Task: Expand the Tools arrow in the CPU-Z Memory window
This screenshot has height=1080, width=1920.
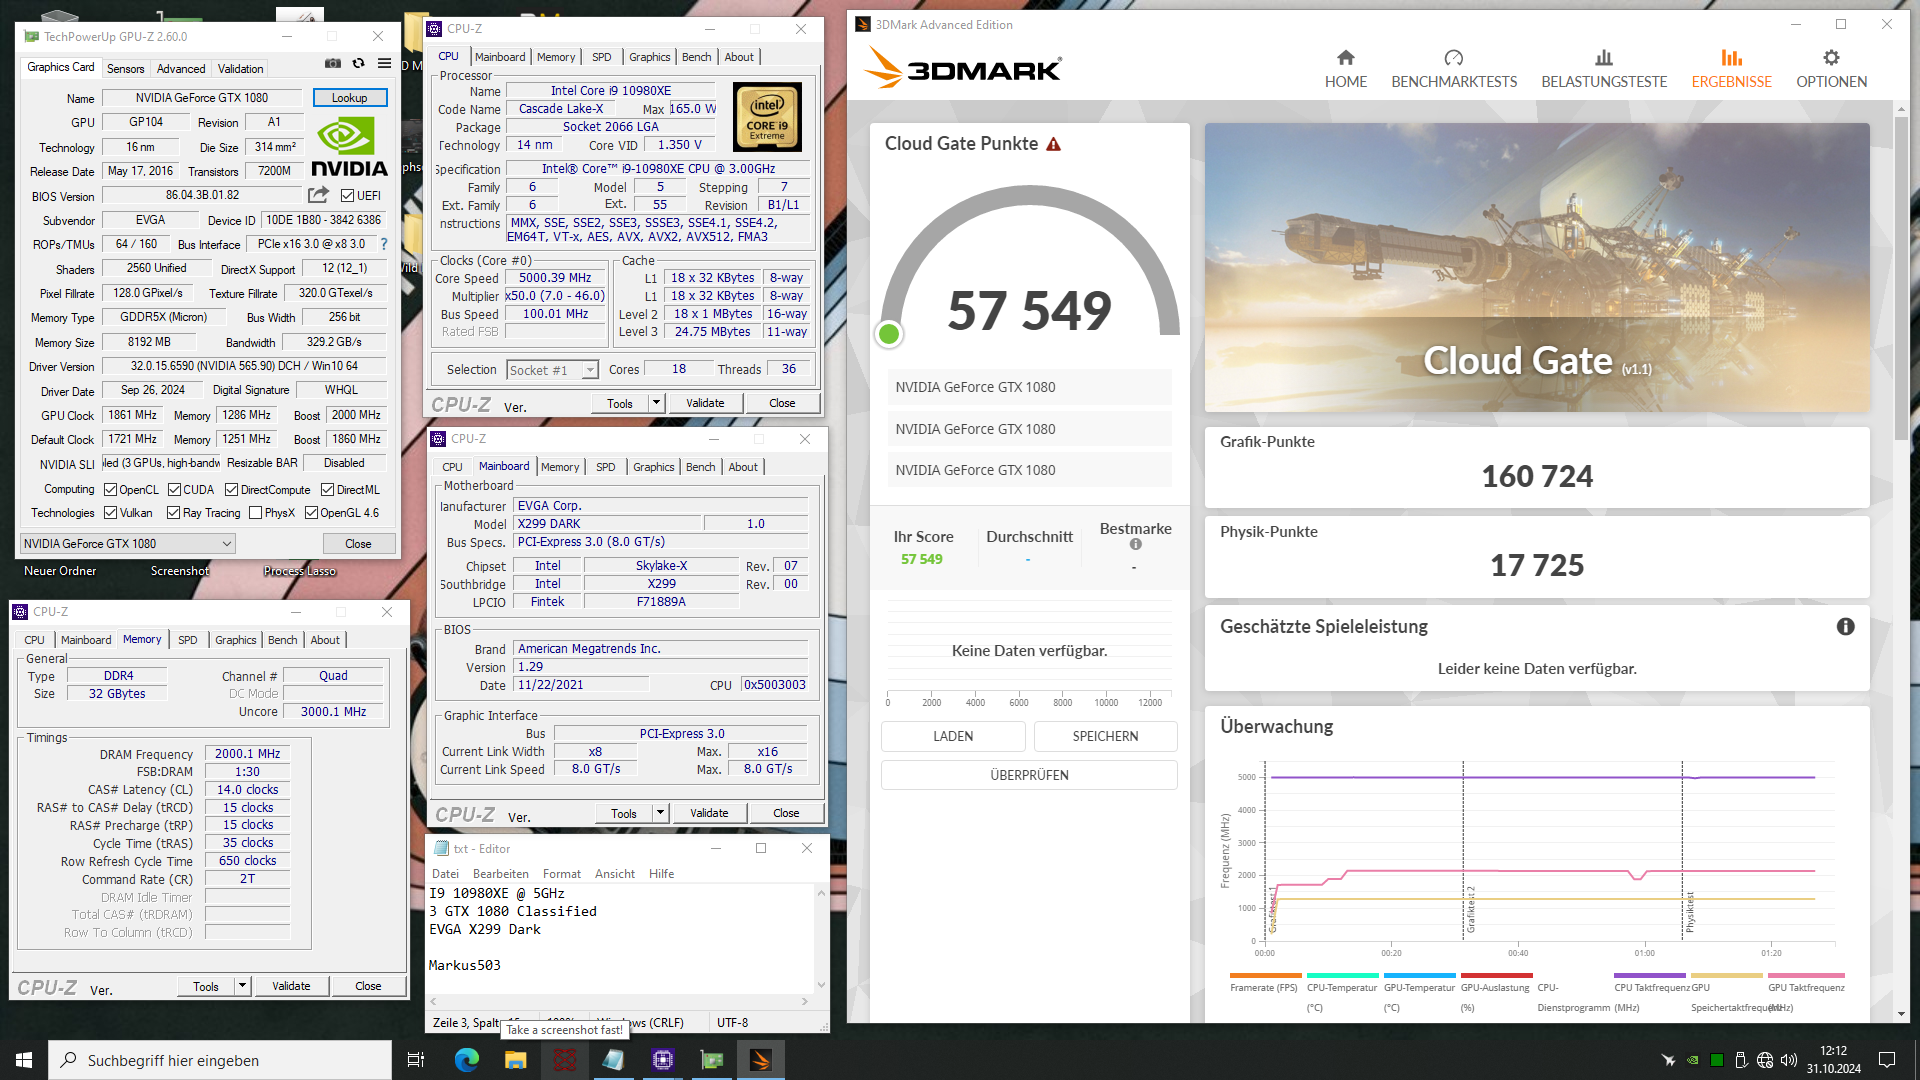Action: [242, 986]
